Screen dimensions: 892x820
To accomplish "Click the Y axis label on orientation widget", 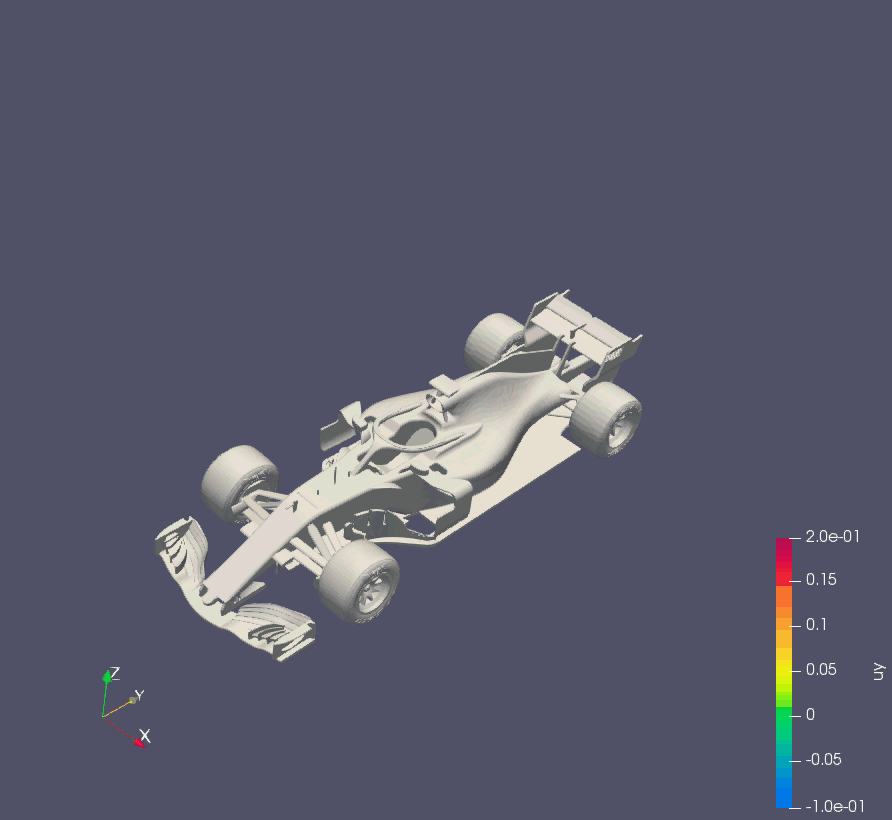I will coord(139,695).
